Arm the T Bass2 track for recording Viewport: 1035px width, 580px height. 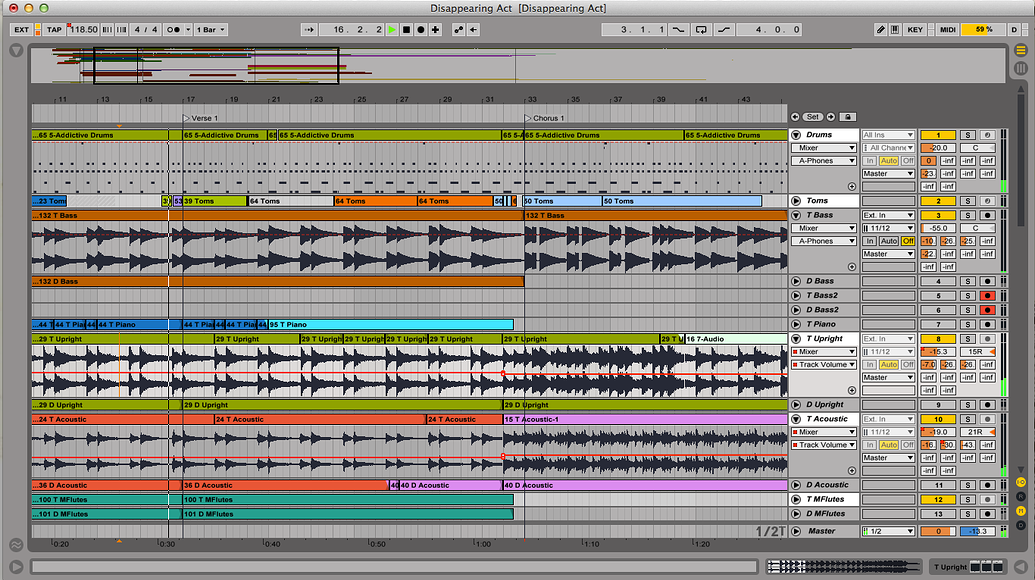point(988,296)
